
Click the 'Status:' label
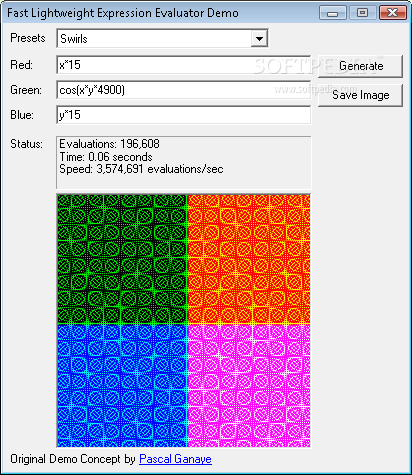pos(26,144)
